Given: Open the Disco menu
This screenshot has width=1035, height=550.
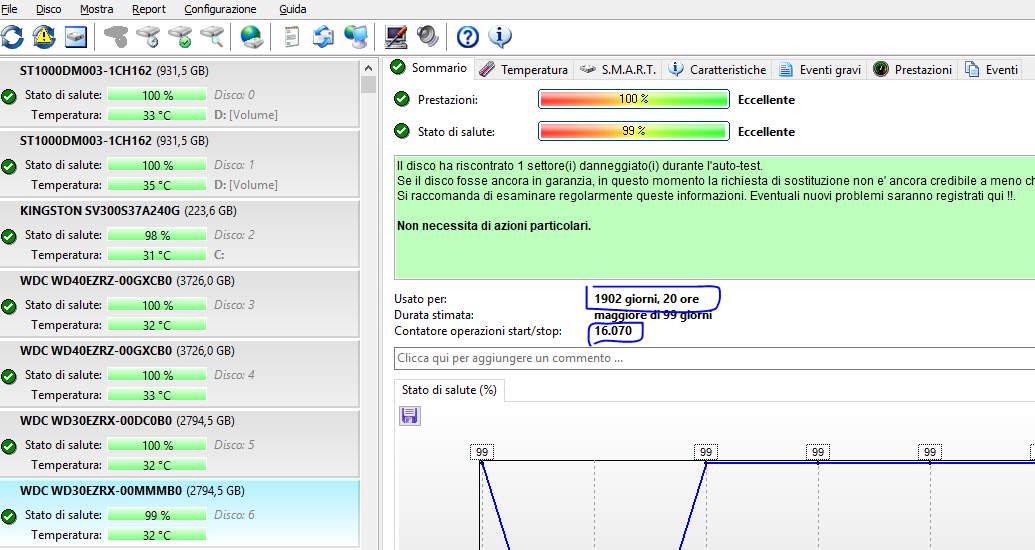Looking at the screenshot, I should (x=48, y=9).
